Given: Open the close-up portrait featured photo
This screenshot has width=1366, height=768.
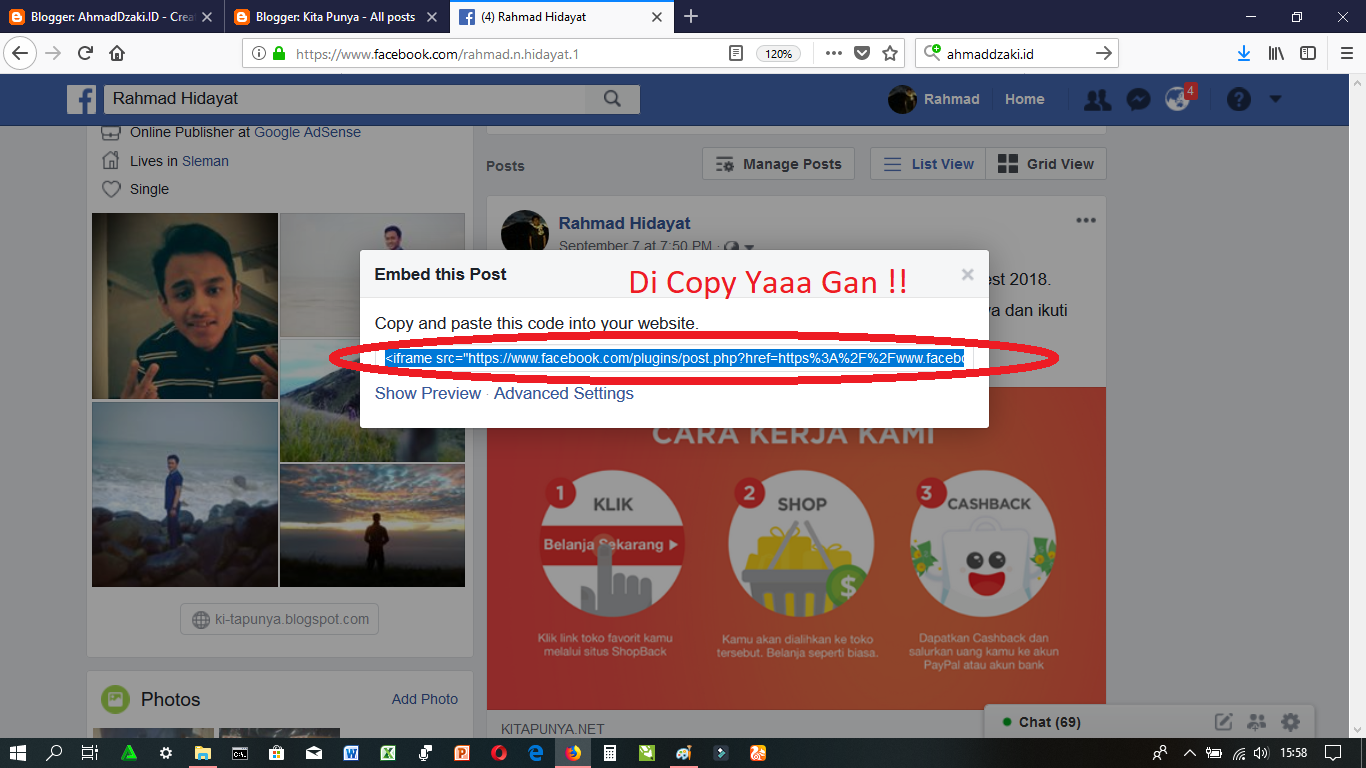Looking at the screenshot, I should coord(185,306).
